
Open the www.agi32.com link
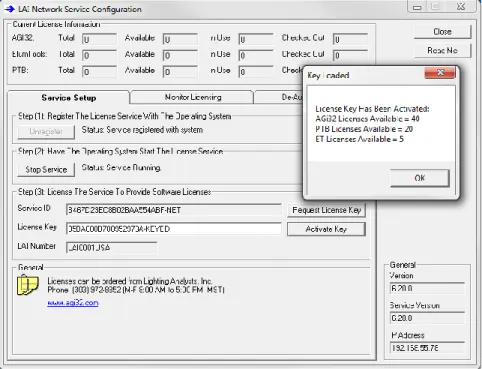(73, 303)
